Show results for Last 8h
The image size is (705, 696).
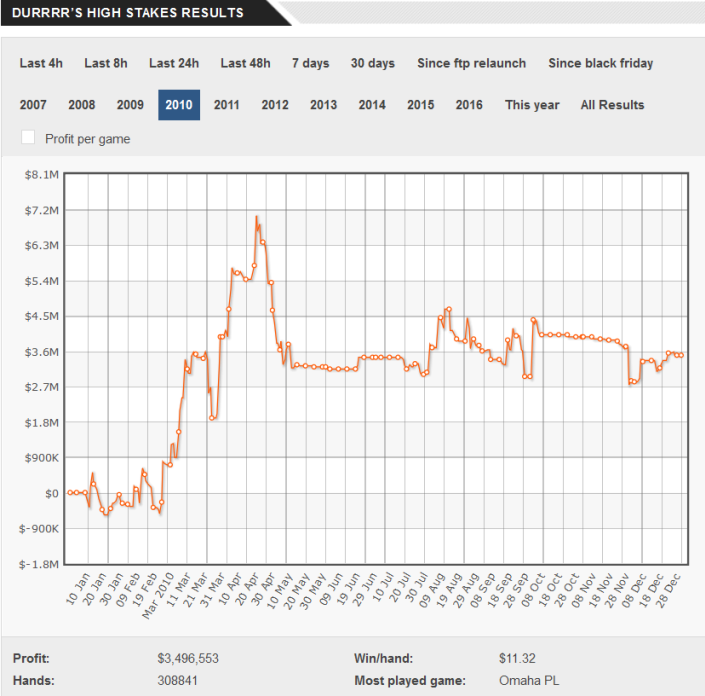coord(106,63)
